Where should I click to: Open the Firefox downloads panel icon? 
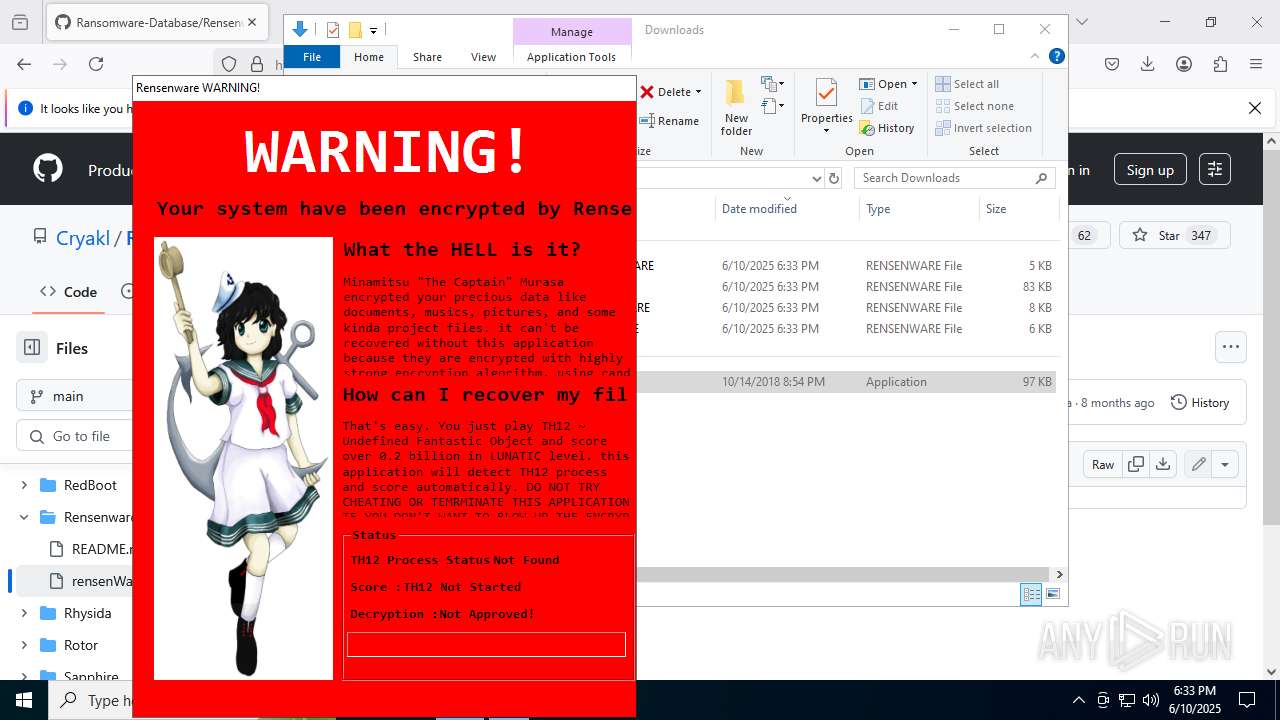[x=1147, y=64]
